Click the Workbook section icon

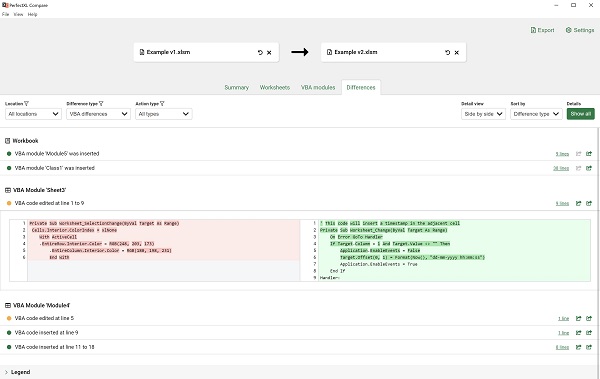point(8,140)
